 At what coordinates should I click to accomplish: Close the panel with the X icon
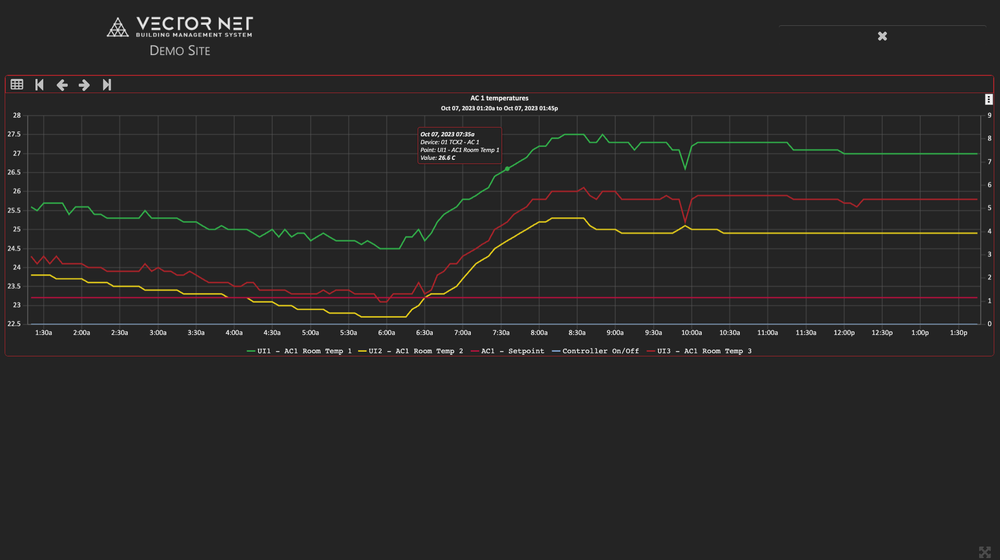882,36
